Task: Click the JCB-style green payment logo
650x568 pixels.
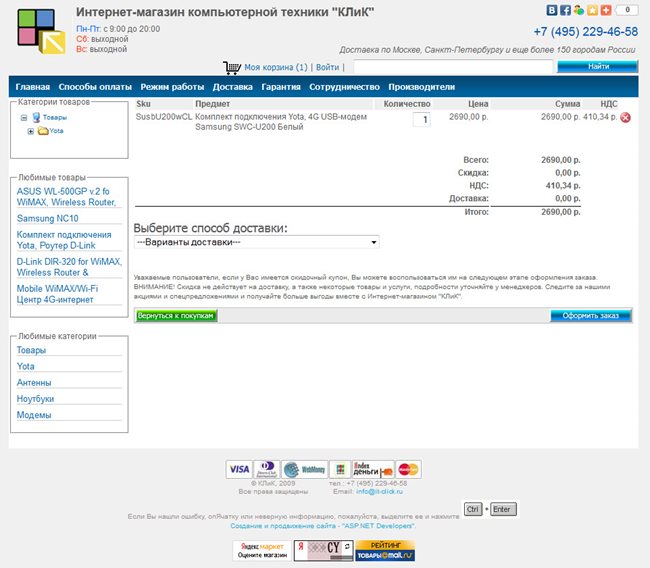Action: (x=340, y=469)
